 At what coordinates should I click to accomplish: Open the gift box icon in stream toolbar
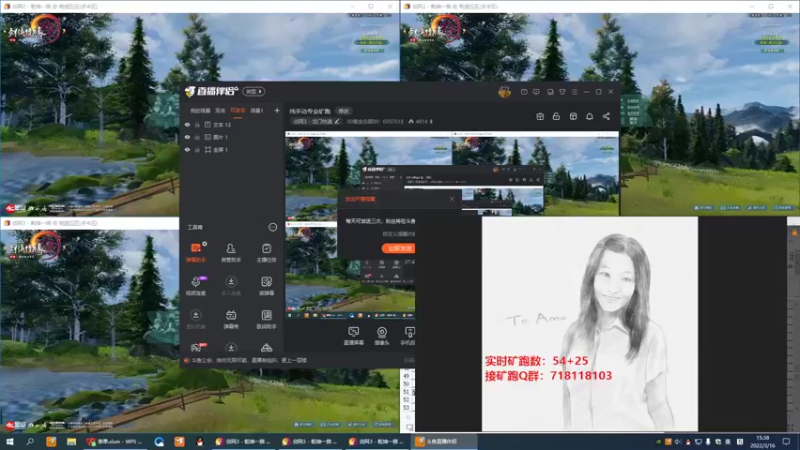[540, 116]
